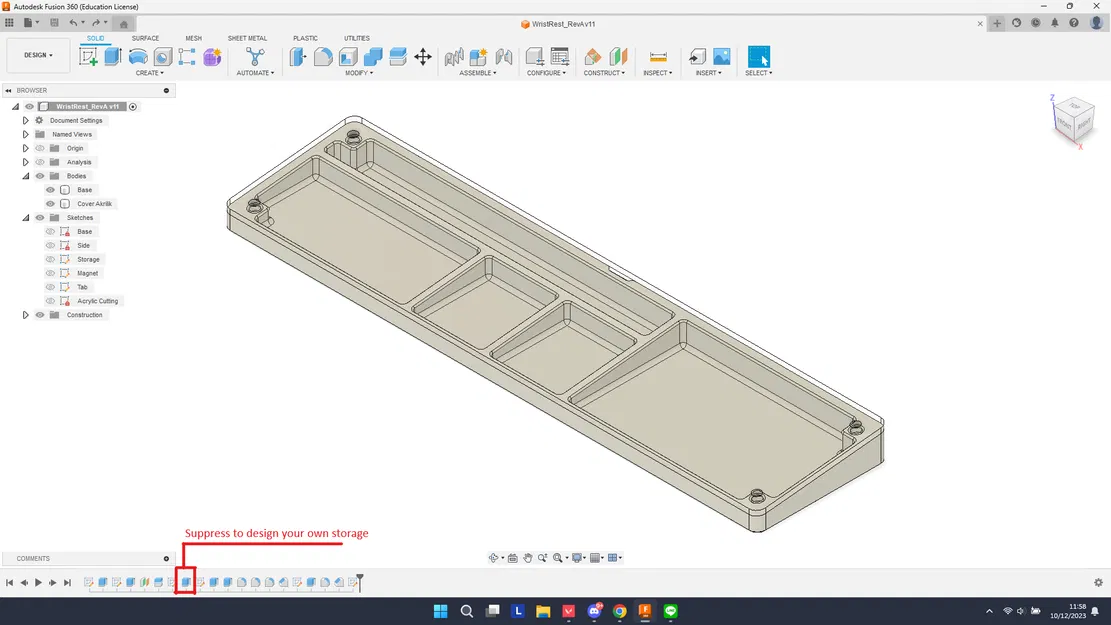Select the Measure tool under Inspect
Image resolution: width=1111 pixels, height=625 pixels.
(657, 57)
